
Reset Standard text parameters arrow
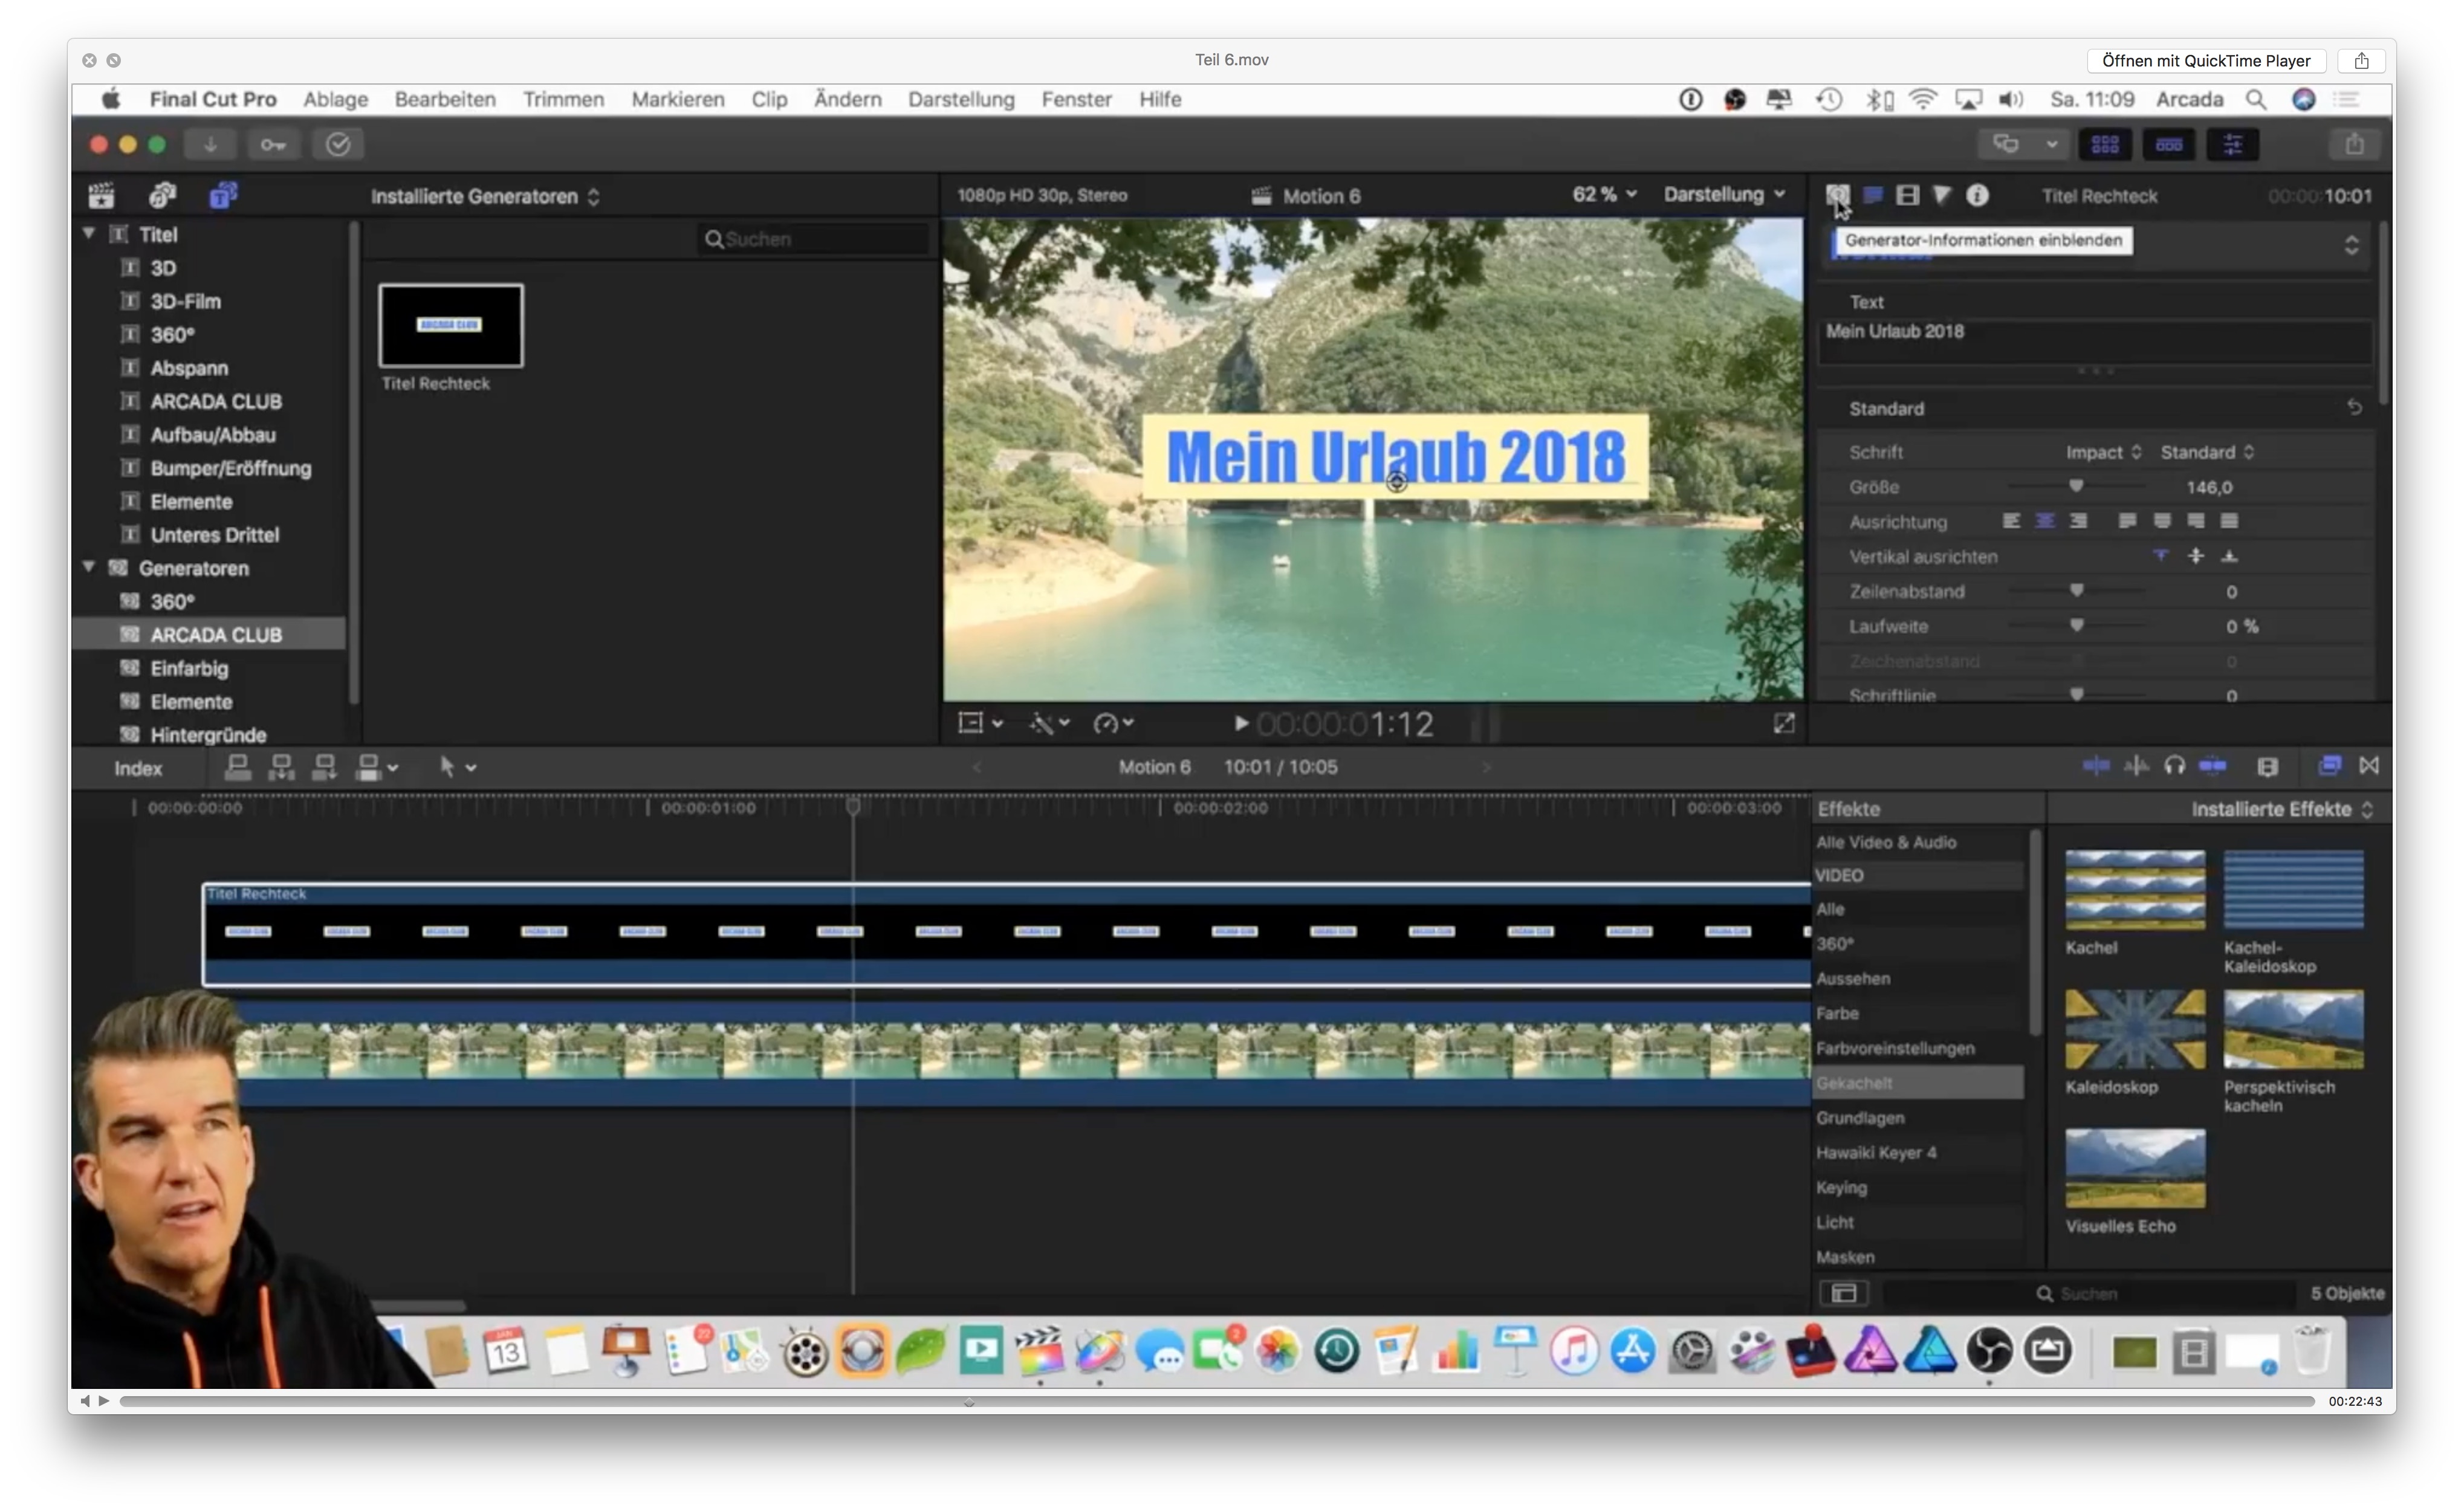[x=2354, y=408]
